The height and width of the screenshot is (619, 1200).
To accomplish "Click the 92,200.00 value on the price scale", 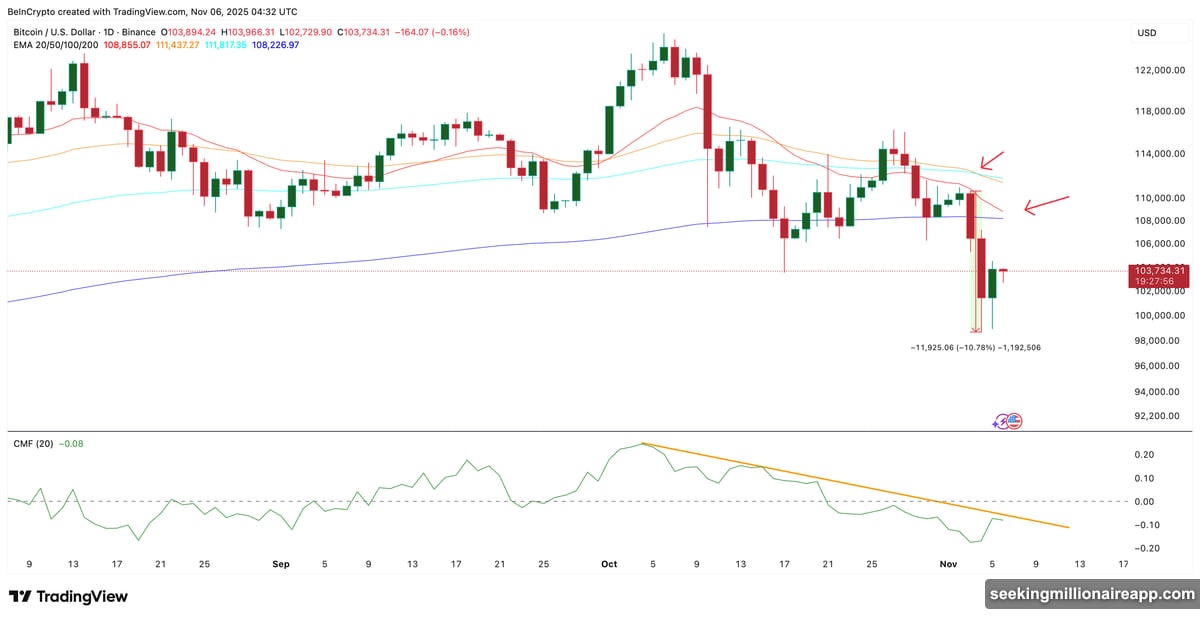I will click(x=1156, y=417).
